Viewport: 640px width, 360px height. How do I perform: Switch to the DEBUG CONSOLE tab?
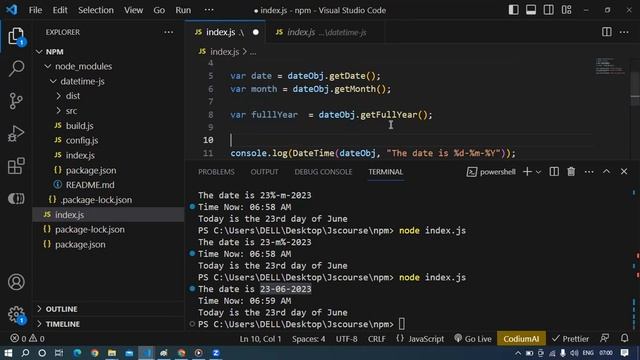click(x=323, y=172)
